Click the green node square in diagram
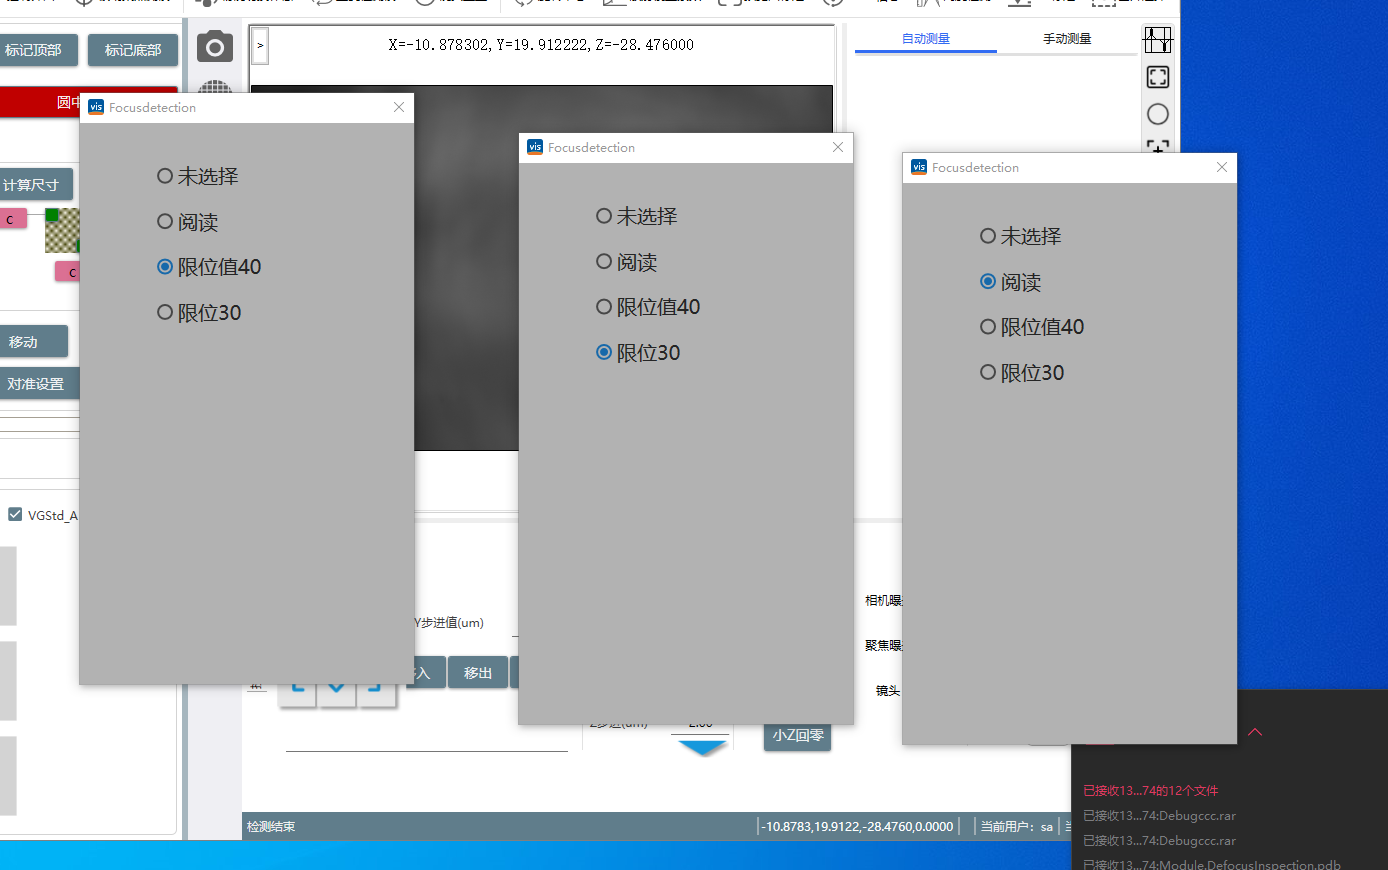Screen dimensions: 1388x870 (52, 215)
